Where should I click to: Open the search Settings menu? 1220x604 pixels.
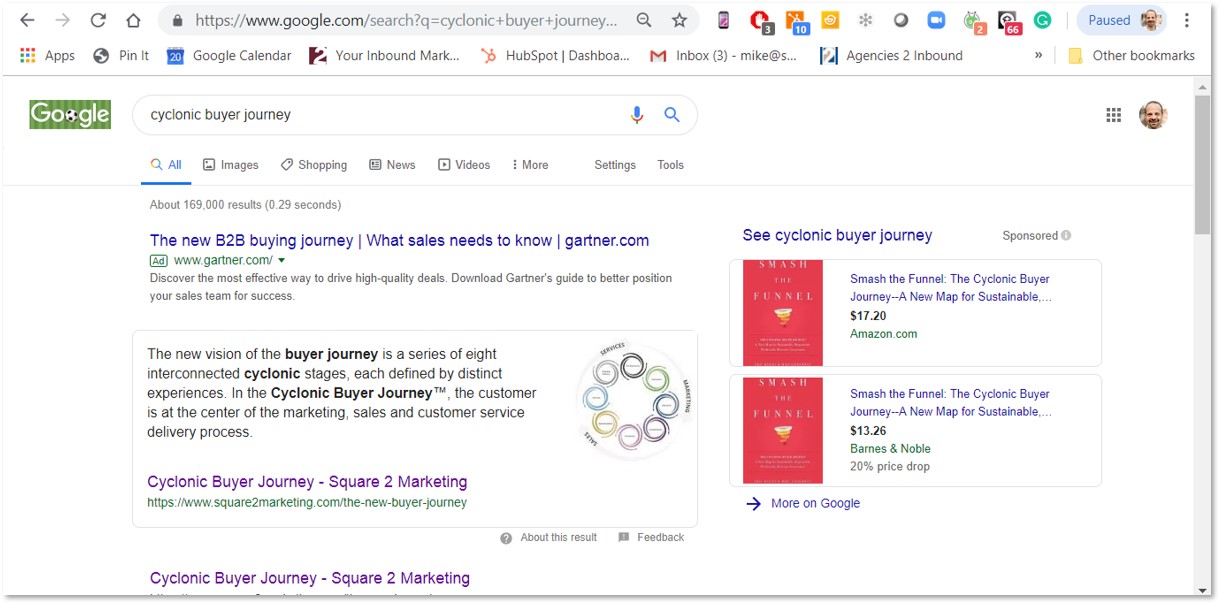tap(615, 165)
